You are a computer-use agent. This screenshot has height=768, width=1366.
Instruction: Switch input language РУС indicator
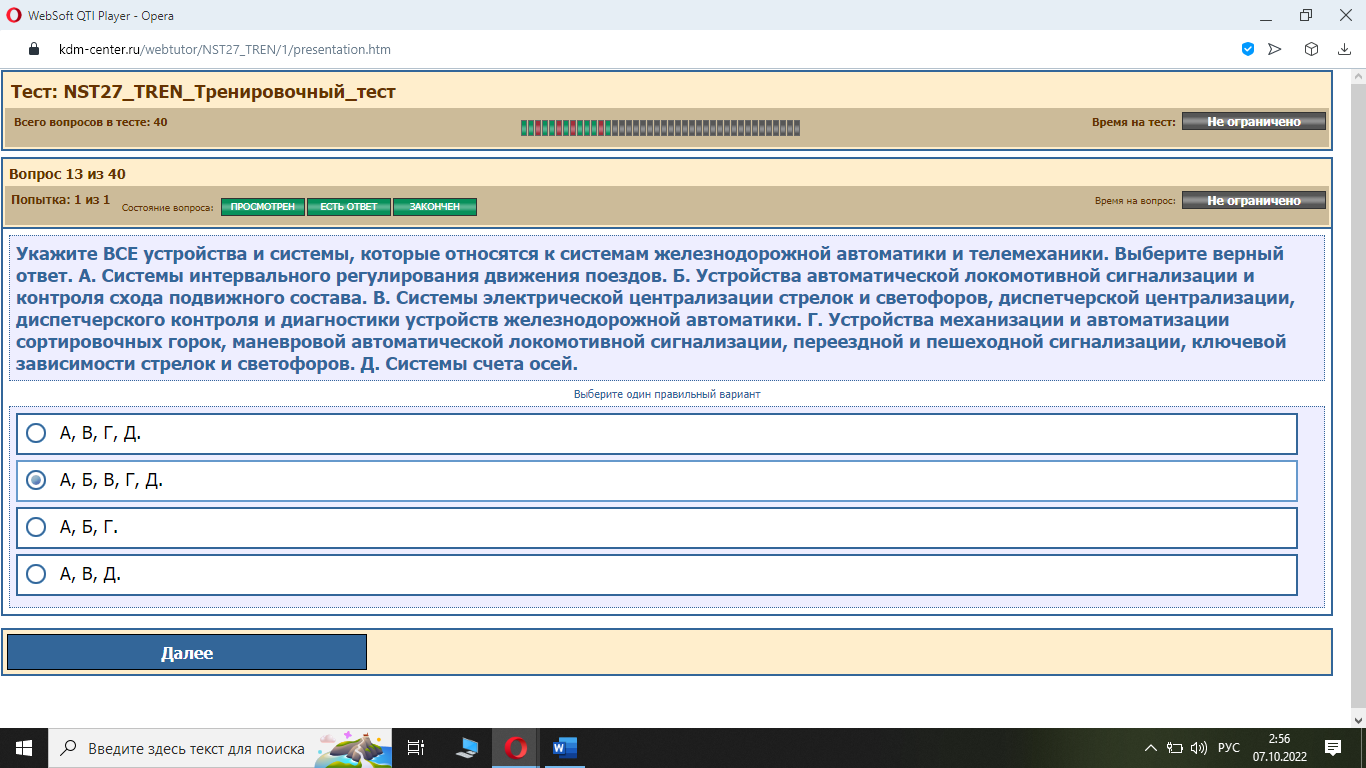(x=1229, y=748)
